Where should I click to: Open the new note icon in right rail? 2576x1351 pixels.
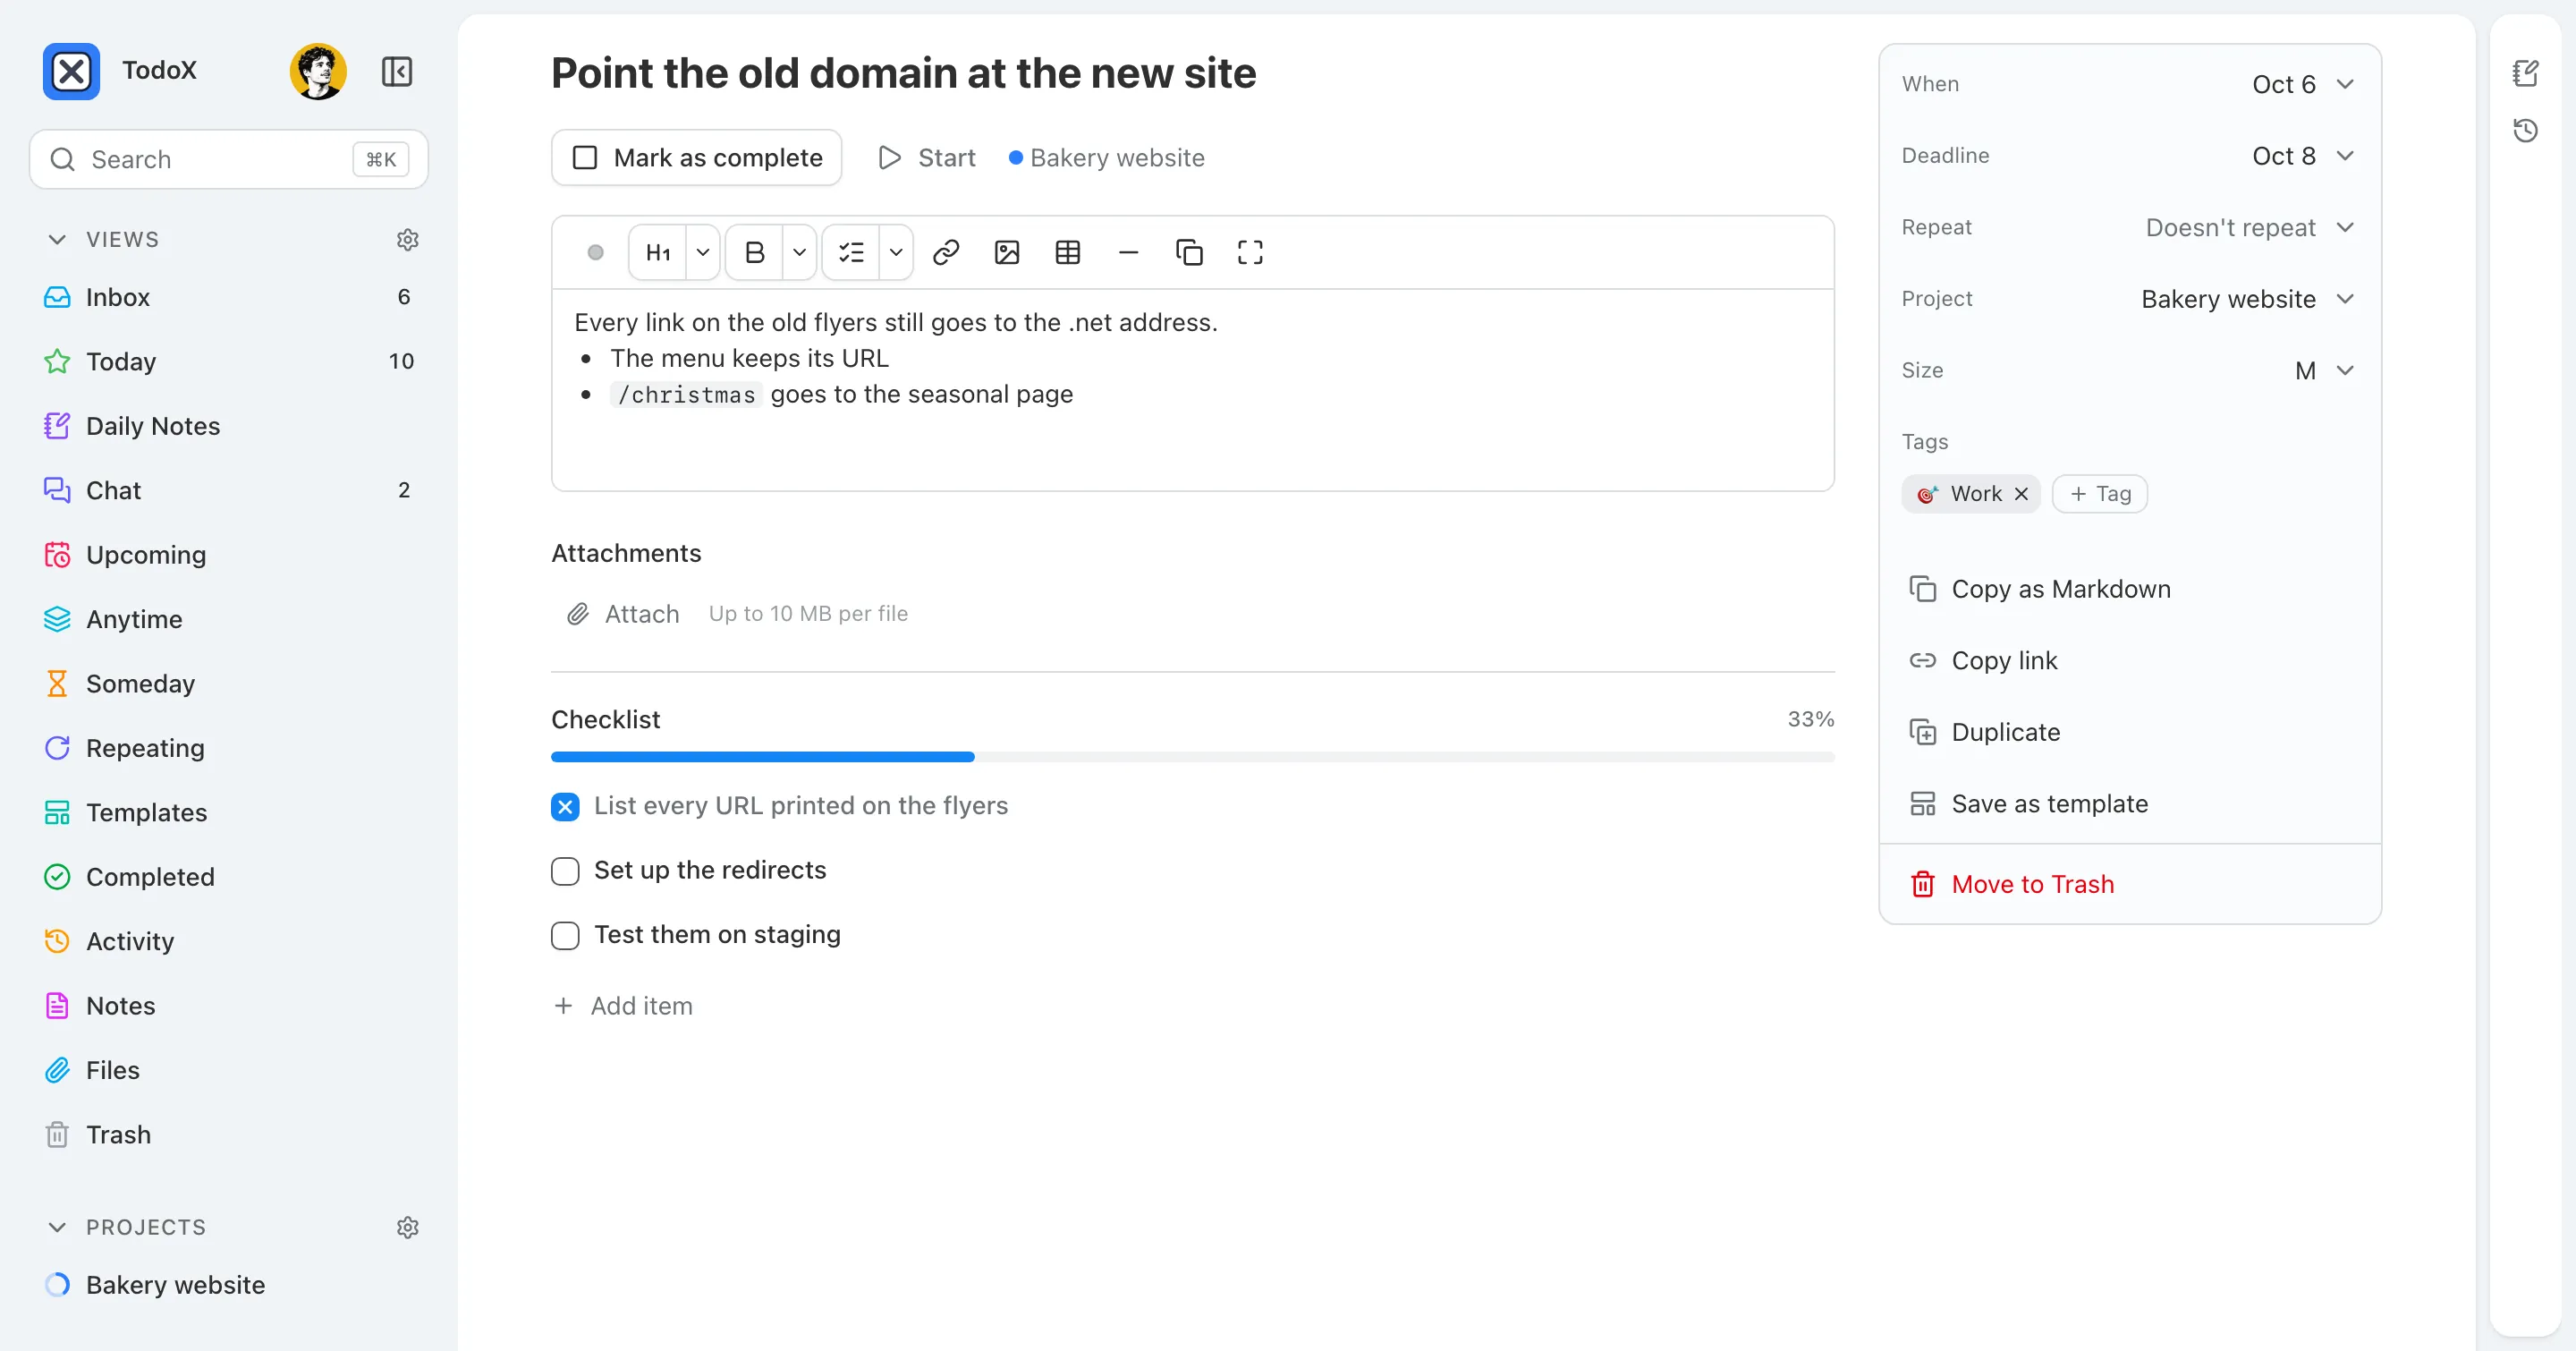[2526, 73]
